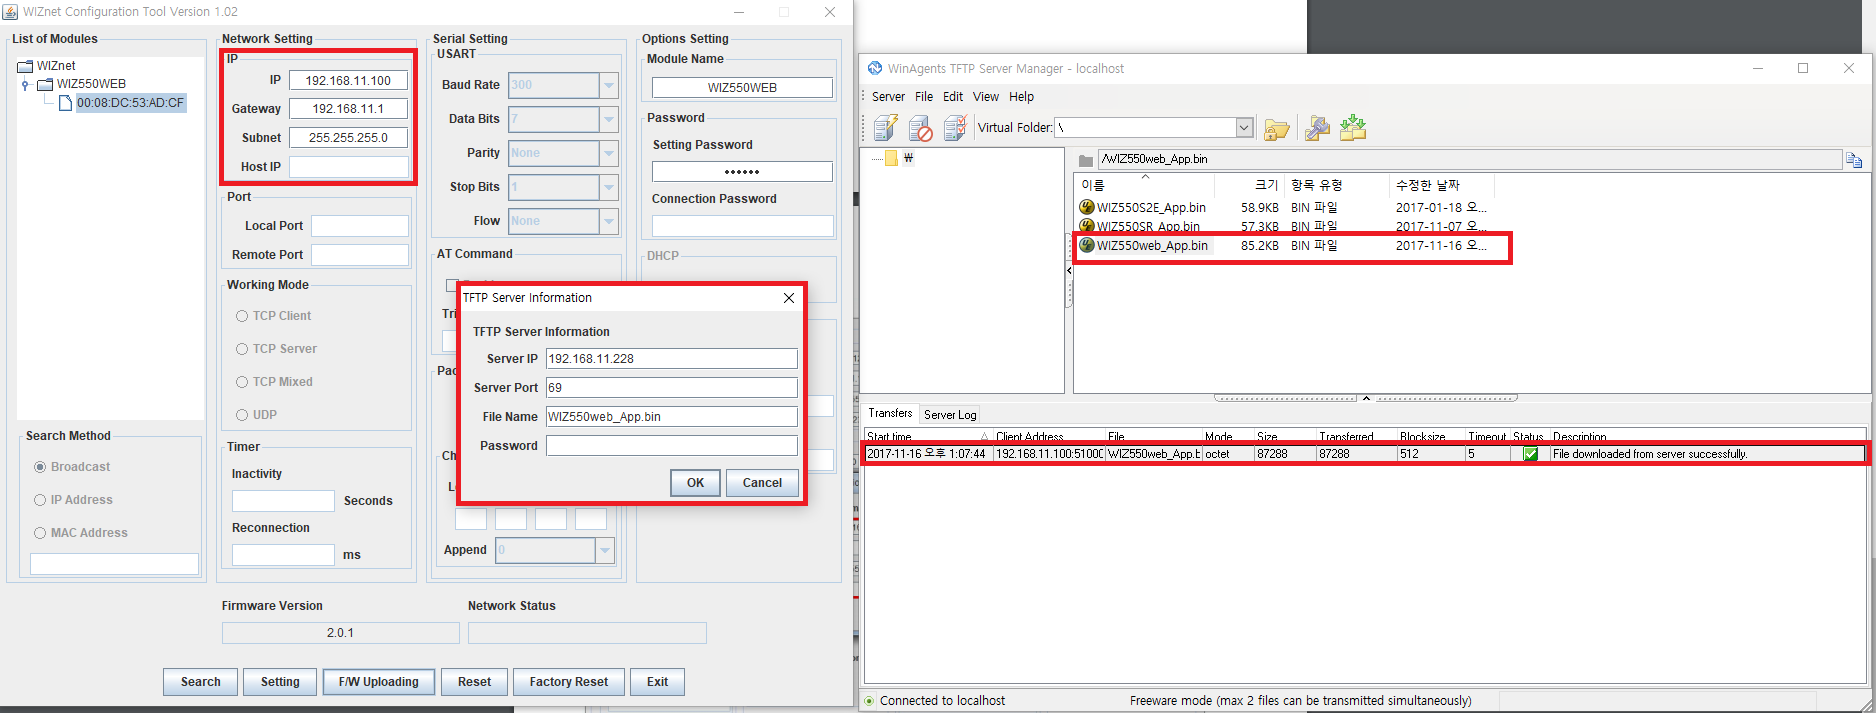The width and height of the screenshot is (1876, 713).
Task: Collapse the WIZ550WEB tree node
Action: (25, 85)
